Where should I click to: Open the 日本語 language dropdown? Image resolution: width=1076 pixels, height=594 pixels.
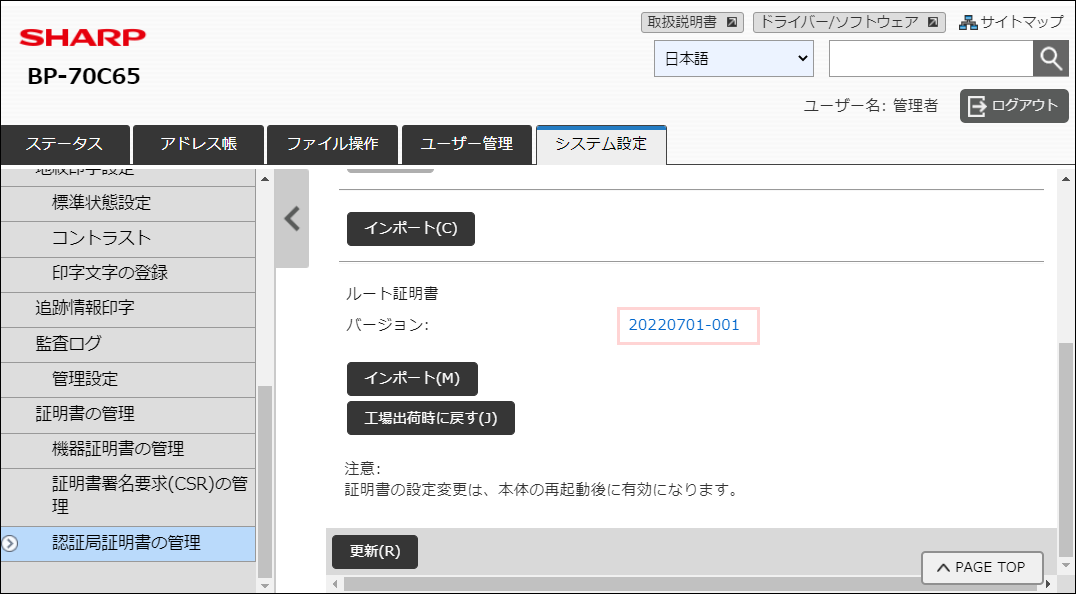coord(734,59)
